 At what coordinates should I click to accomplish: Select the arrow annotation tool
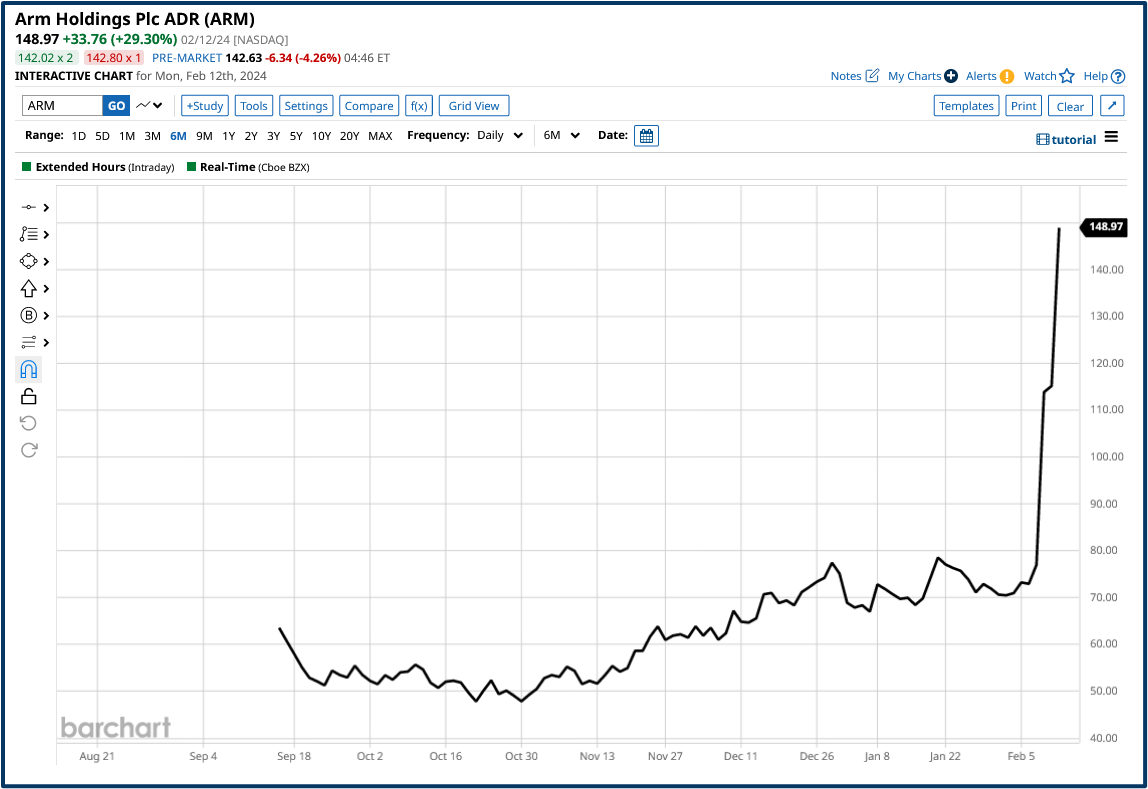(x=28, y=288)
